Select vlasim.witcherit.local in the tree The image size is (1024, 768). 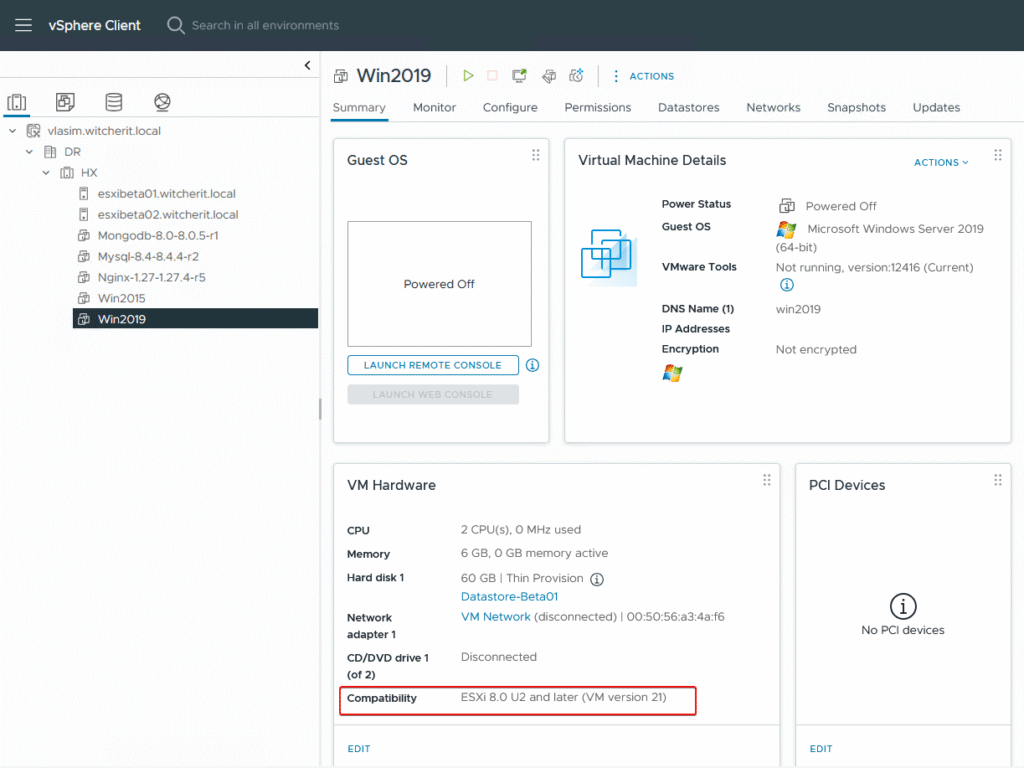click(x=104, y=131)
